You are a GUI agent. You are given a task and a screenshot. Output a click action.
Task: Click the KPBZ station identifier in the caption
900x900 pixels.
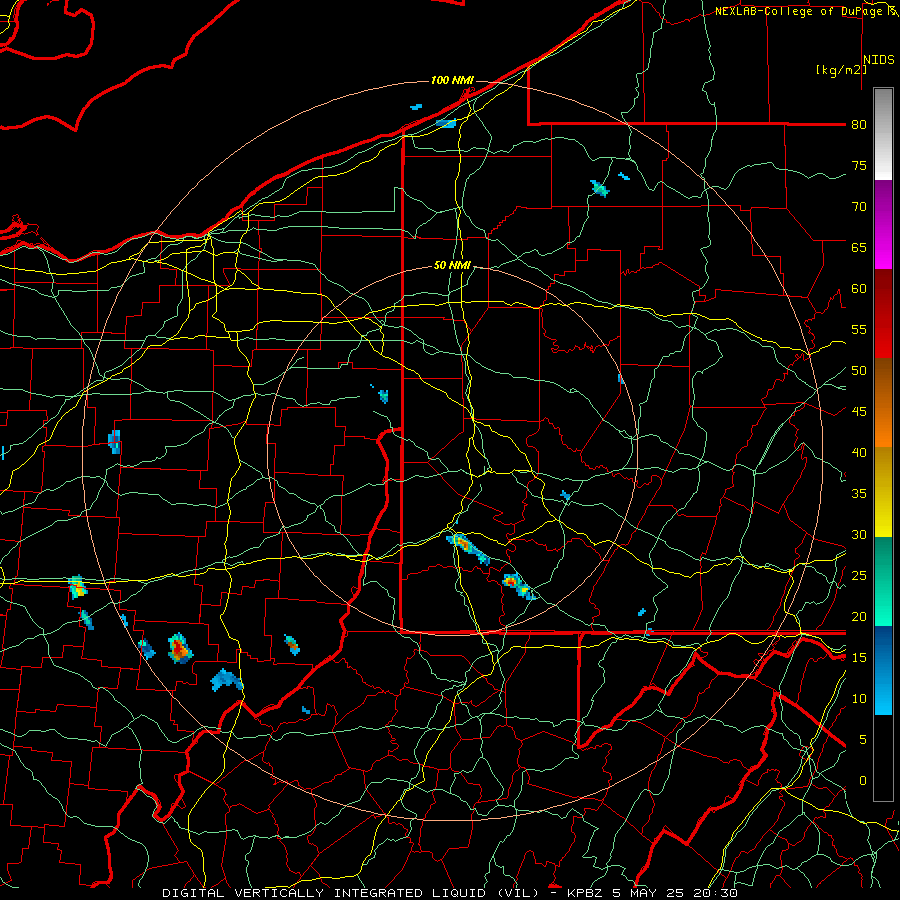587,893
